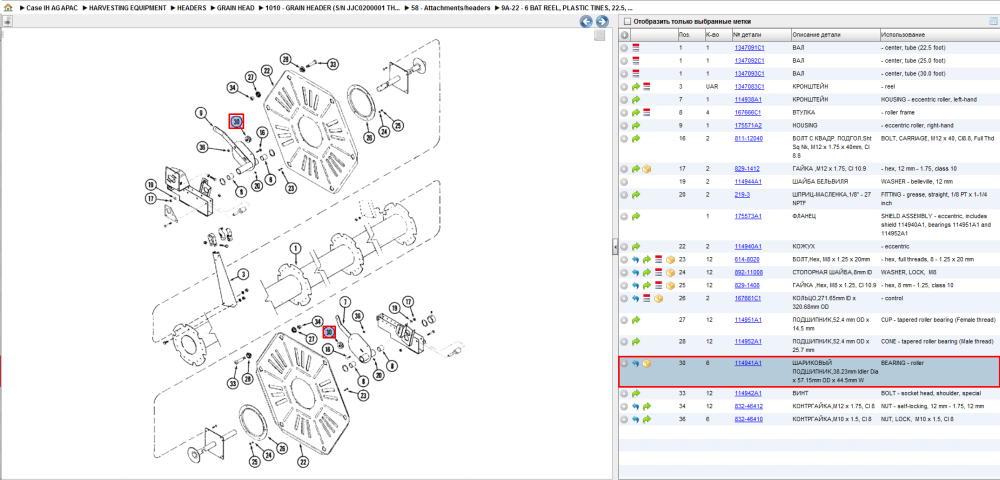Click the green arrow for 114942A1
The height and width of the screenshot is (480, 1000).
click(x=636, y=394)
